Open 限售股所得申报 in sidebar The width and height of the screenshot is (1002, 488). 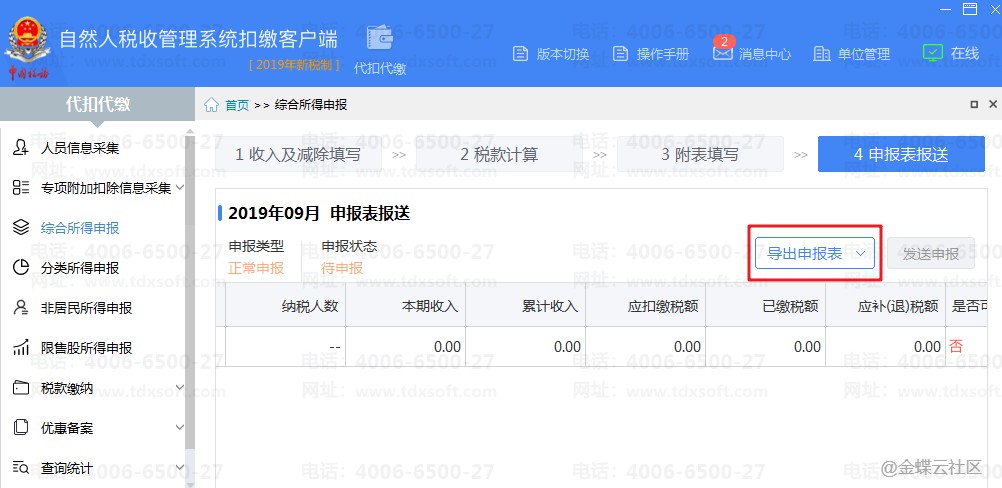[x=86, y=348]
